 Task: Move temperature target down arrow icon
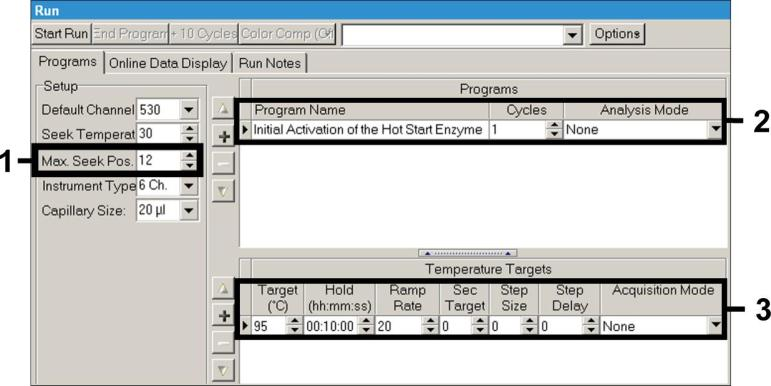[x=224, y=370]
